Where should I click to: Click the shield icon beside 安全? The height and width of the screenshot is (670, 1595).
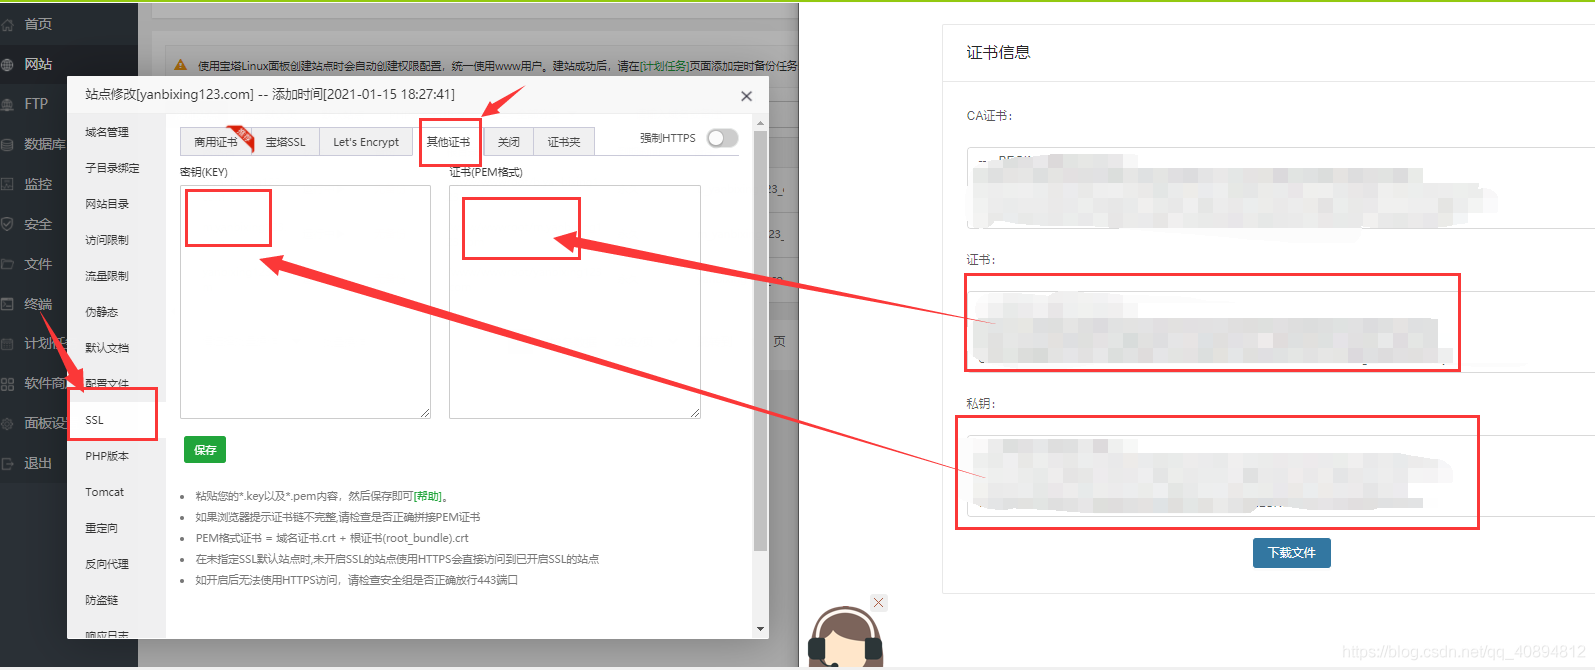point(7,224)
